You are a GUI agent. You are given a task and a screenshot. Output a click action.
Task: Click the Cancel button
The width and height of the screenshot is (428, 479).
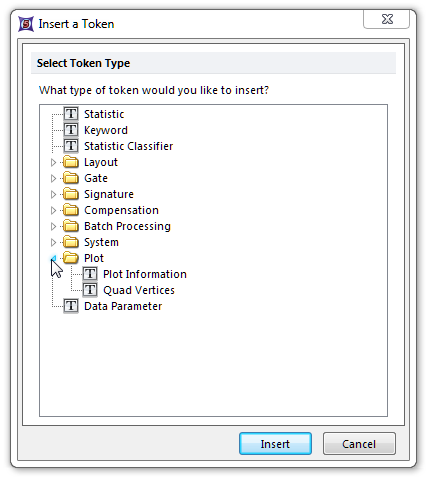coord(359,444)
